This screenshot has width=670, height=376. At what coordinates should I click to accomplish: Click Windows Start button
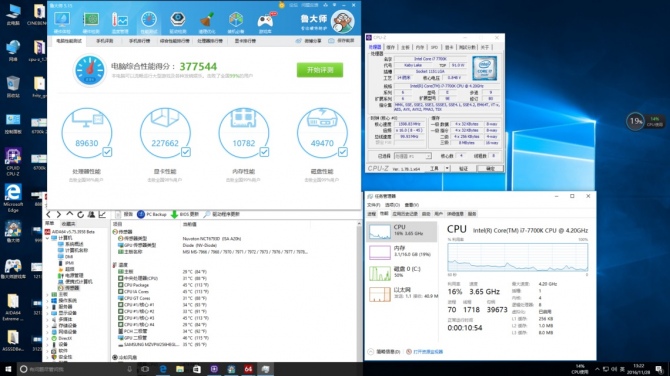click(8, 369)
